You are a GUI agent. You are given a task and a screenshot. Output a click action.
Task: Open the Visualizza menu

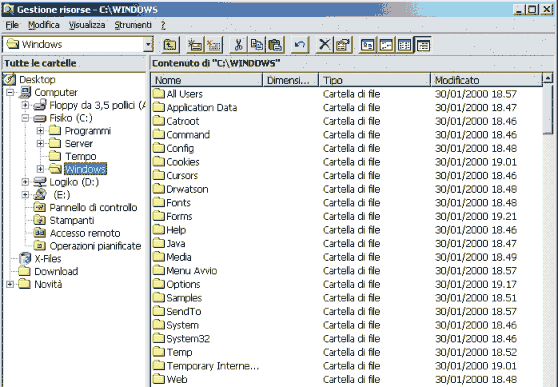point(87,25)
